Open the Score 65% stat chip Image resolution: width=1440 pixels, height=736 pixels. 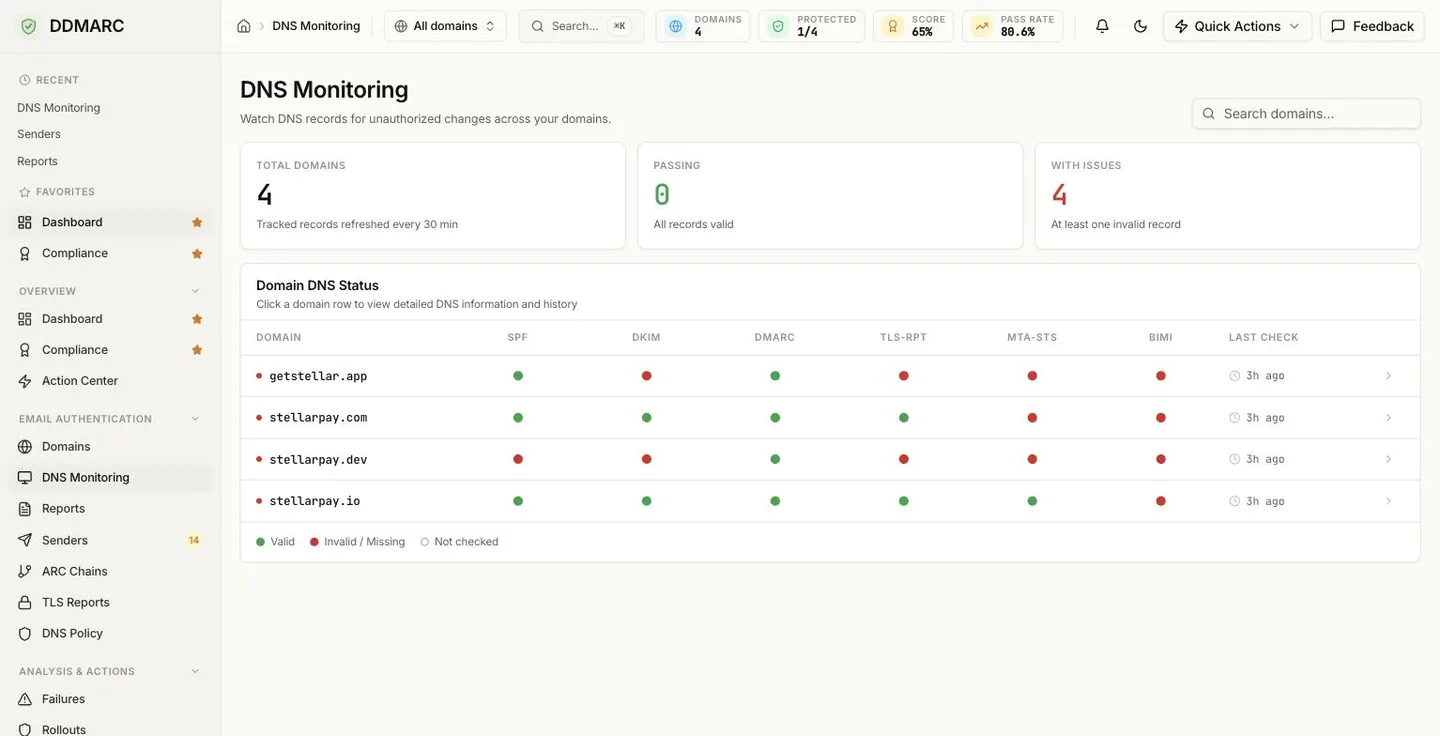(913, 26)
